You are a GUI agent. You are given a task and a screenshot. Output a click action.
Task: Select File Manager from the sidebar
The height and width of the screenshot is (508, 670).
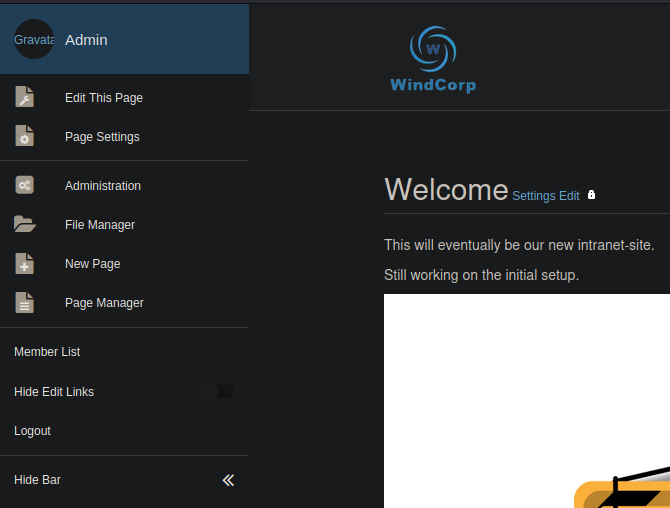tap(100, 225)
